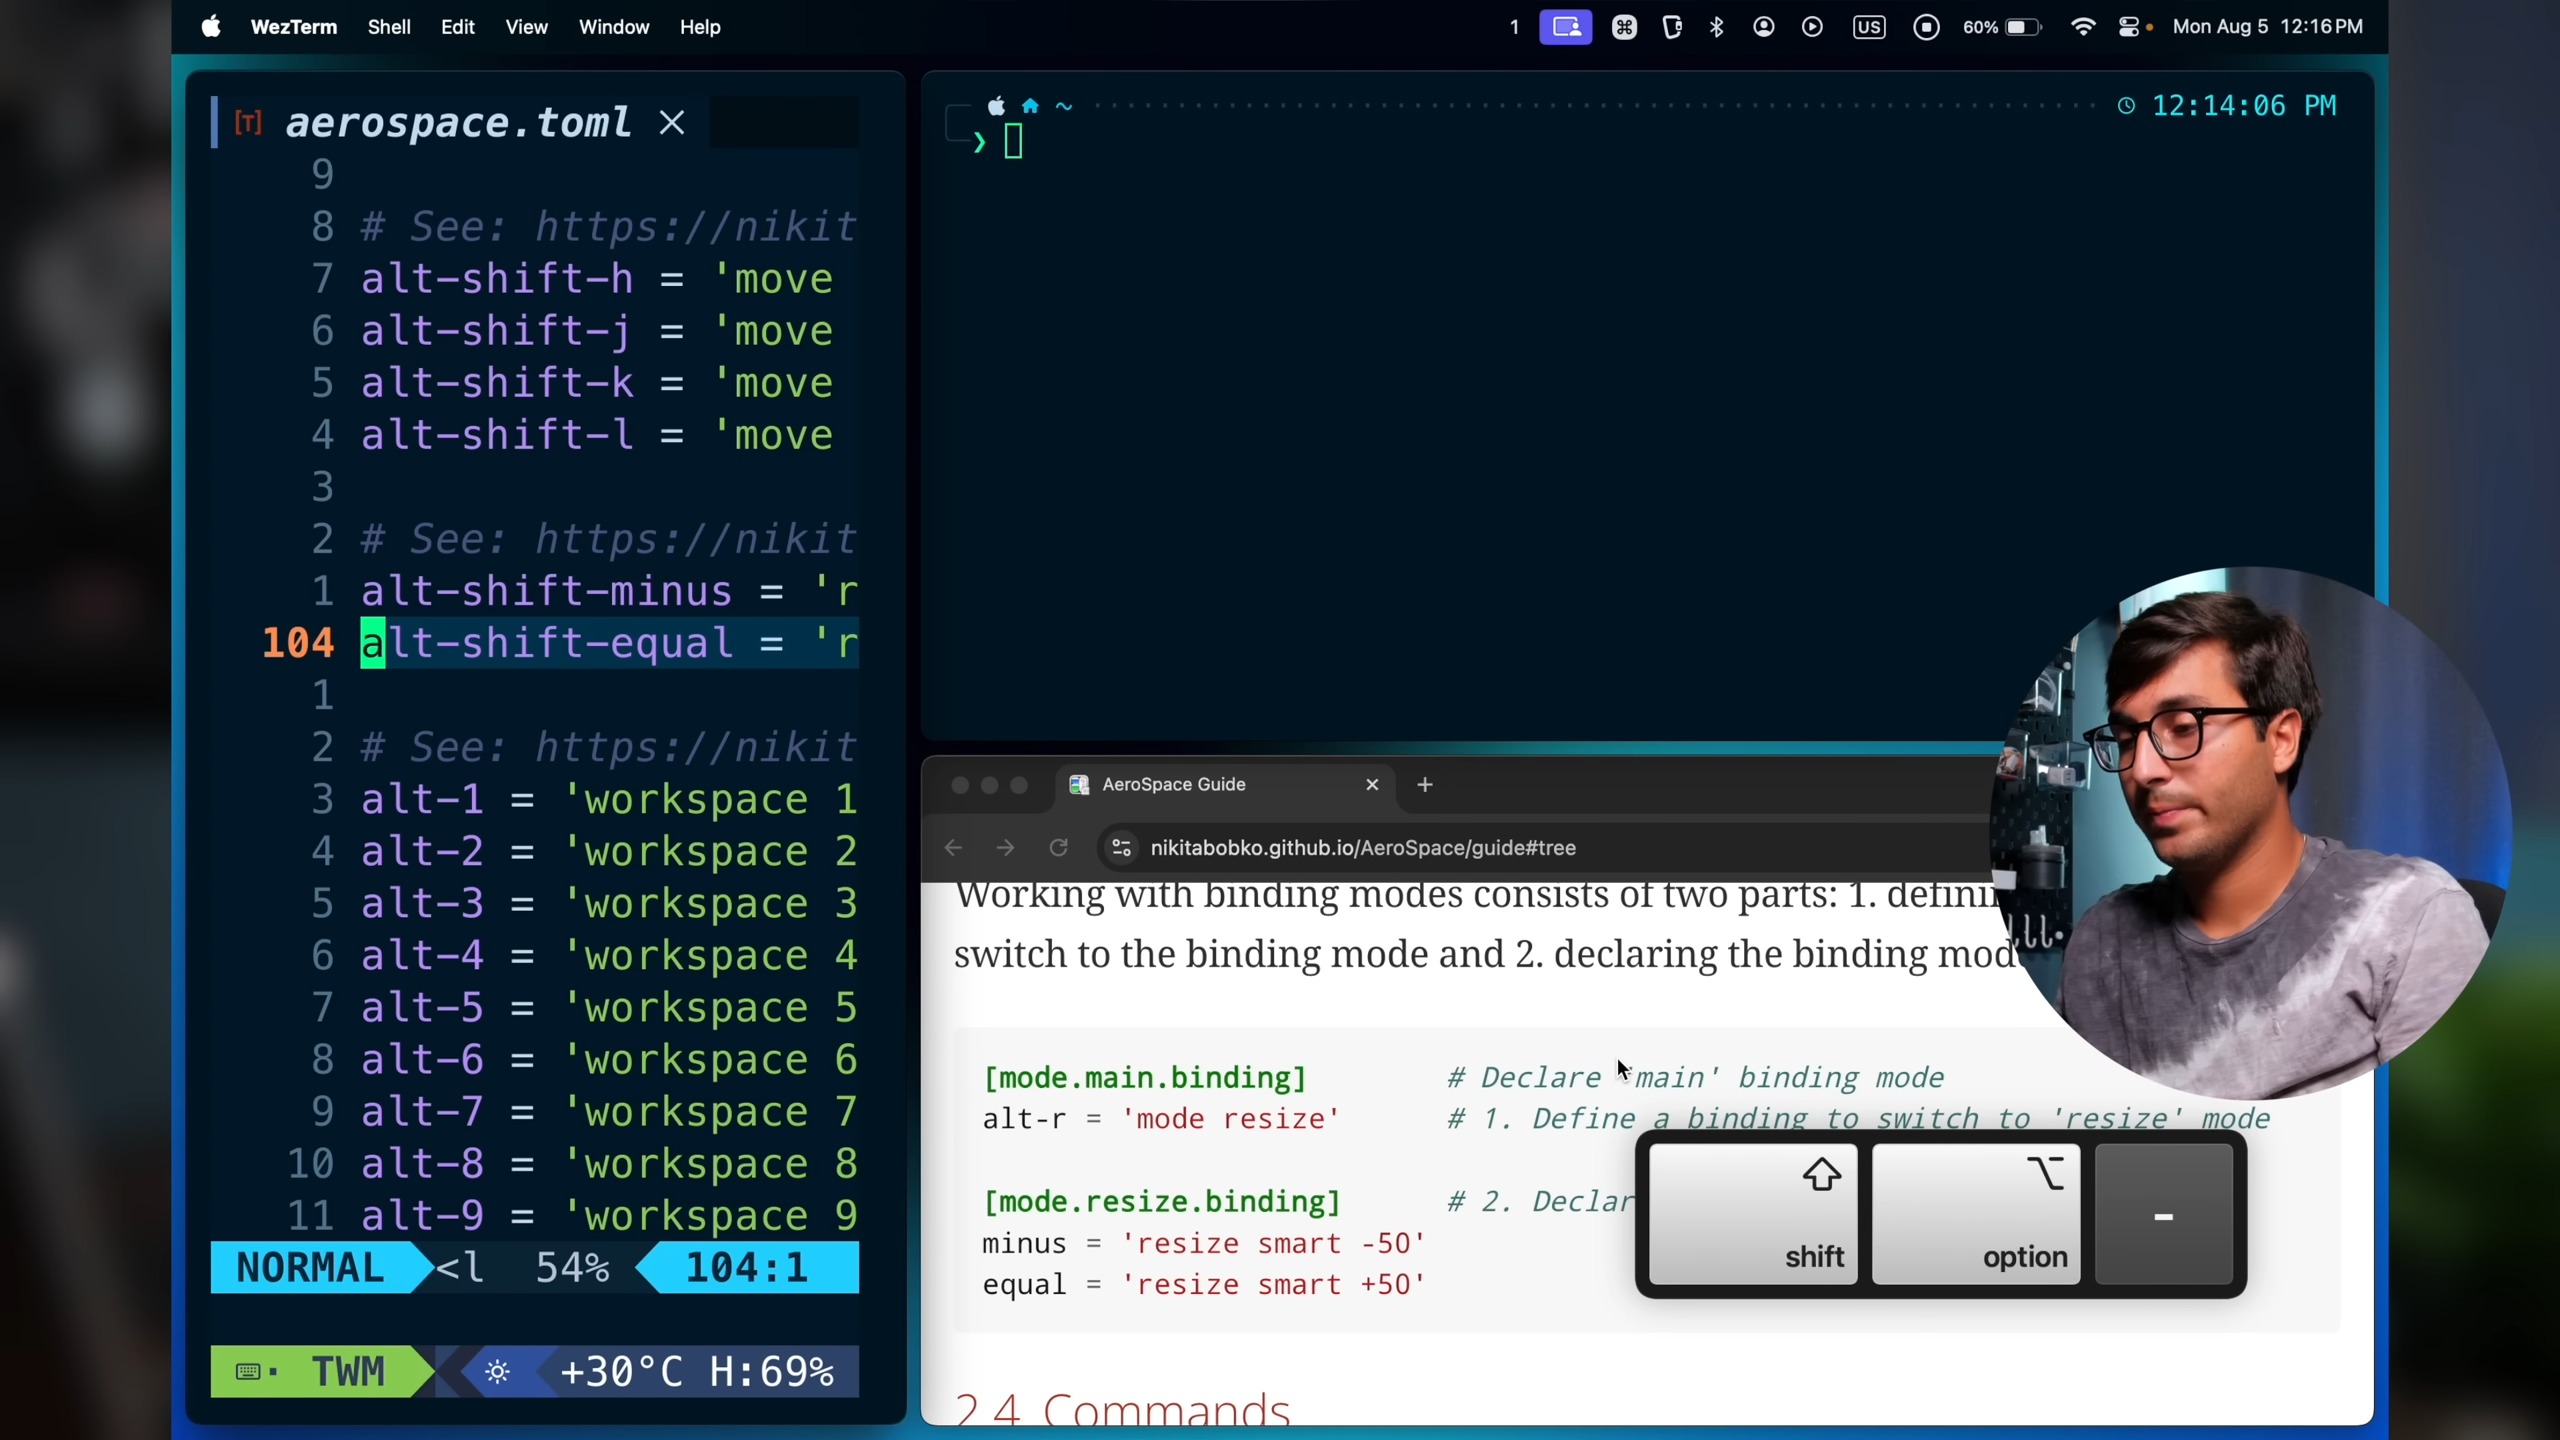Click the terminal prompt in right pane
2560x1440 pixels.
pos(1013,142)
